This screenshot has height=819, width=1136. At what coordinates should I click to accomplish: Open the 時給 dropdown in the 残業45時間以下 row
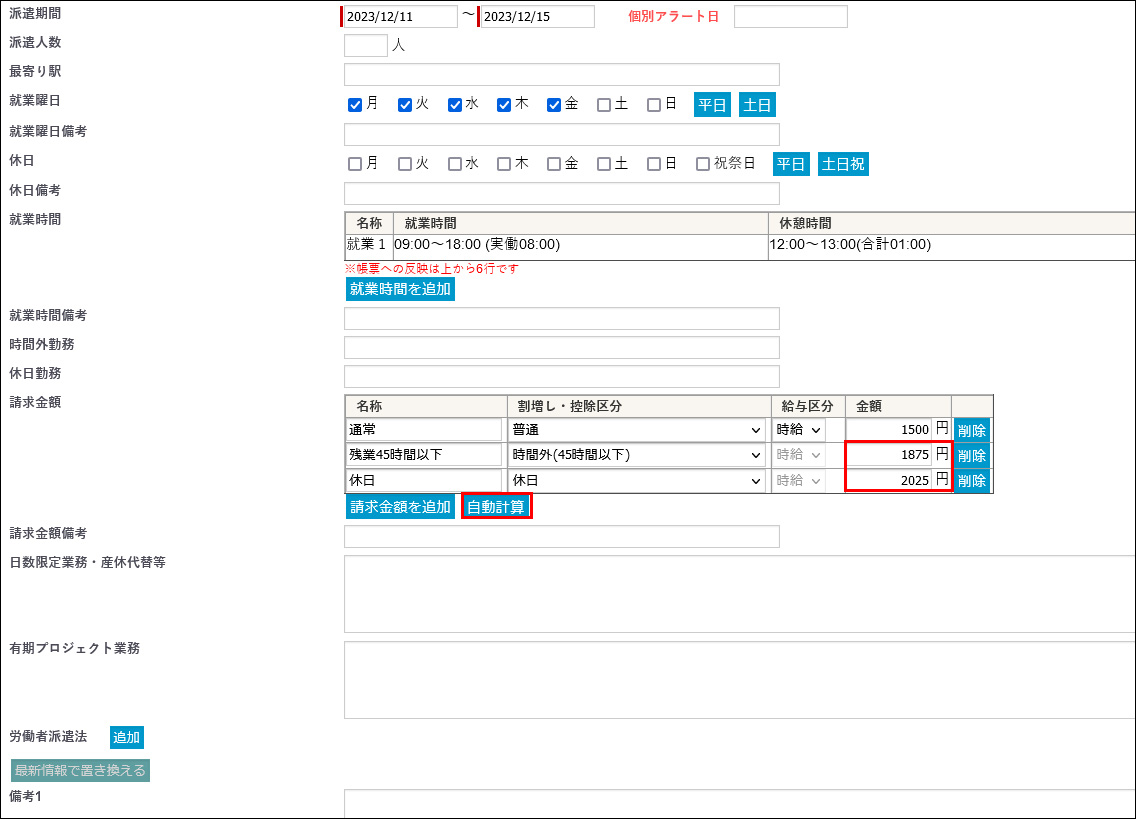[x=798, y=455]
